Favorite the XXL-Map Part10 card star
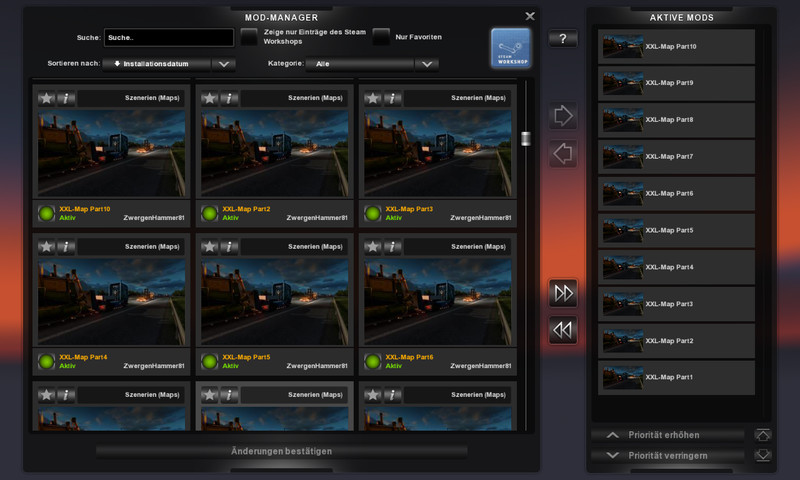 pos(46,98)
